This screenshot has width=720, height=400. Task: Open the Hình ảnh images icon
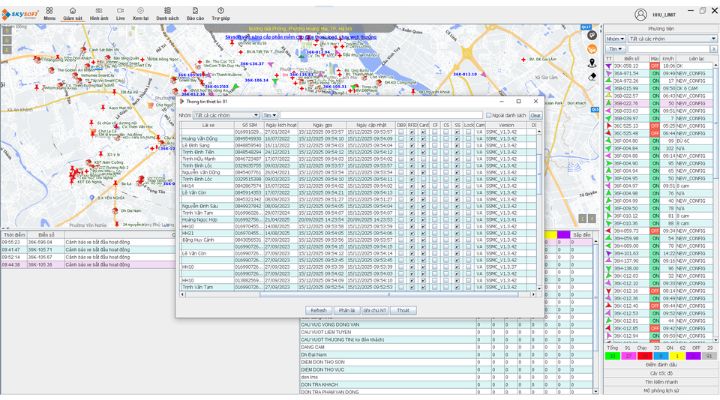[x=98, y=12]
